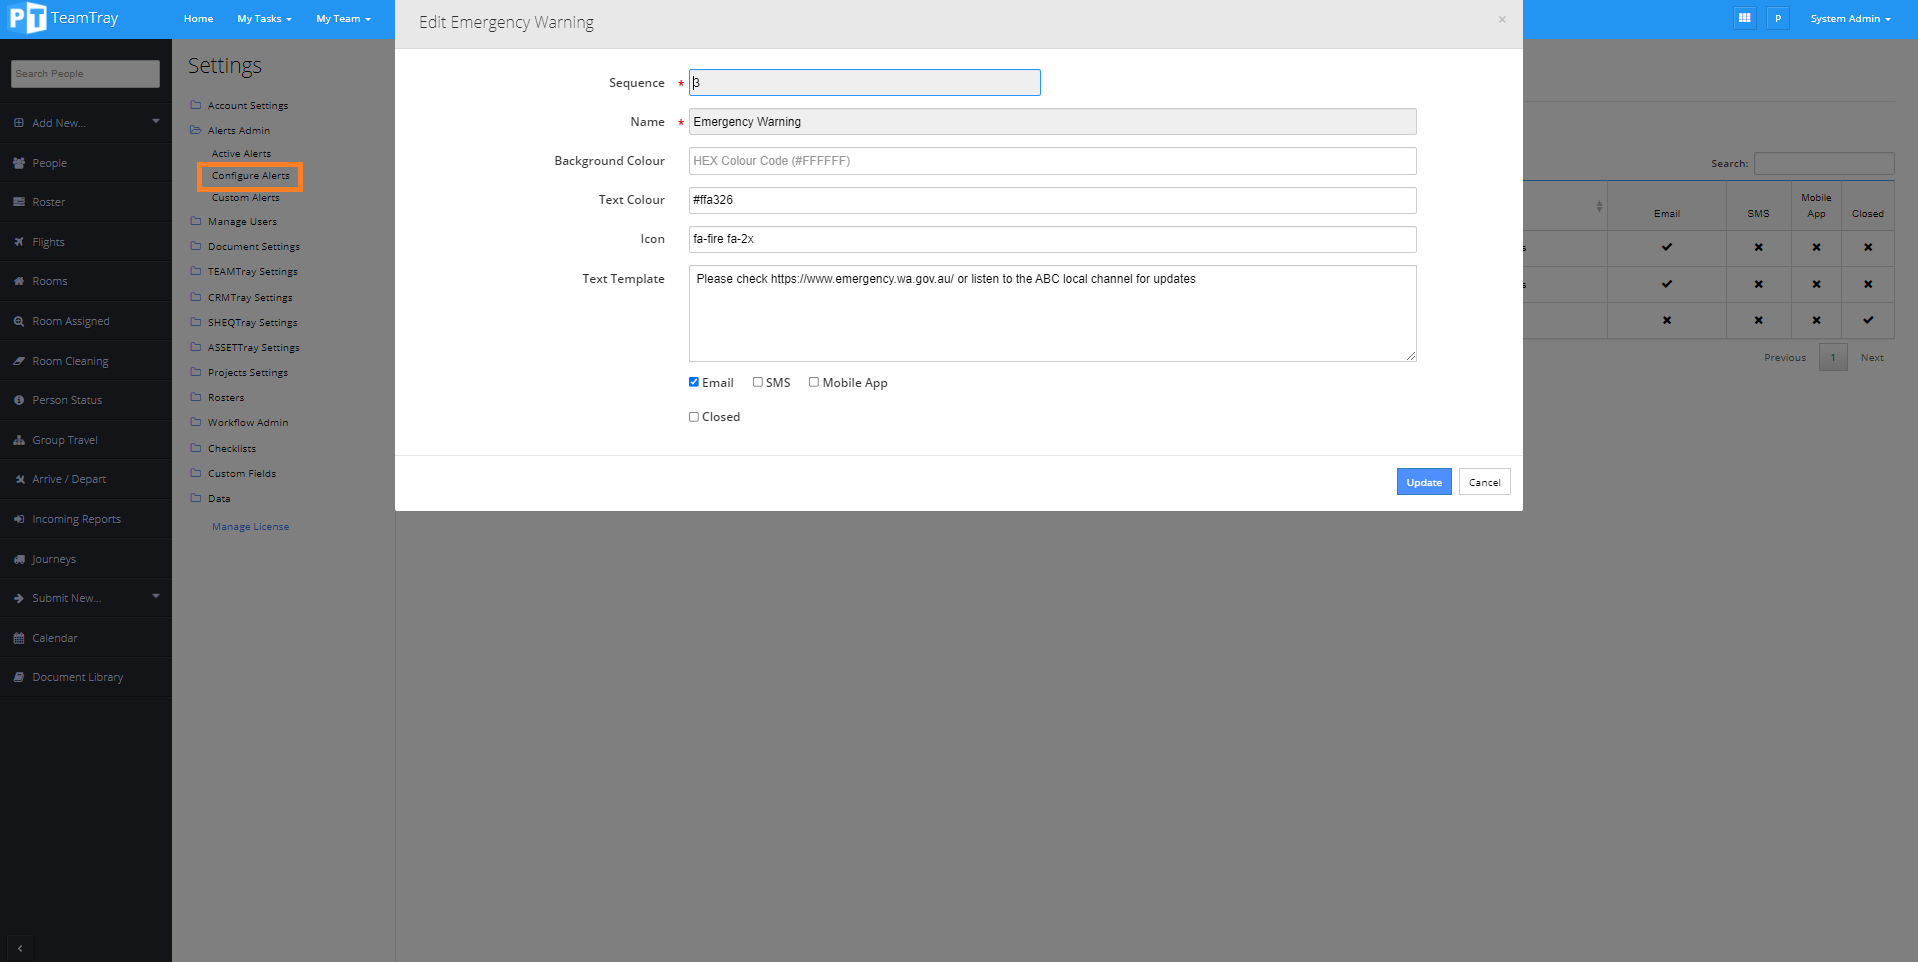Check the Closed checkbox in the dialog
Viewport: 1918px width, 962px height.
(x=694, y=416)
